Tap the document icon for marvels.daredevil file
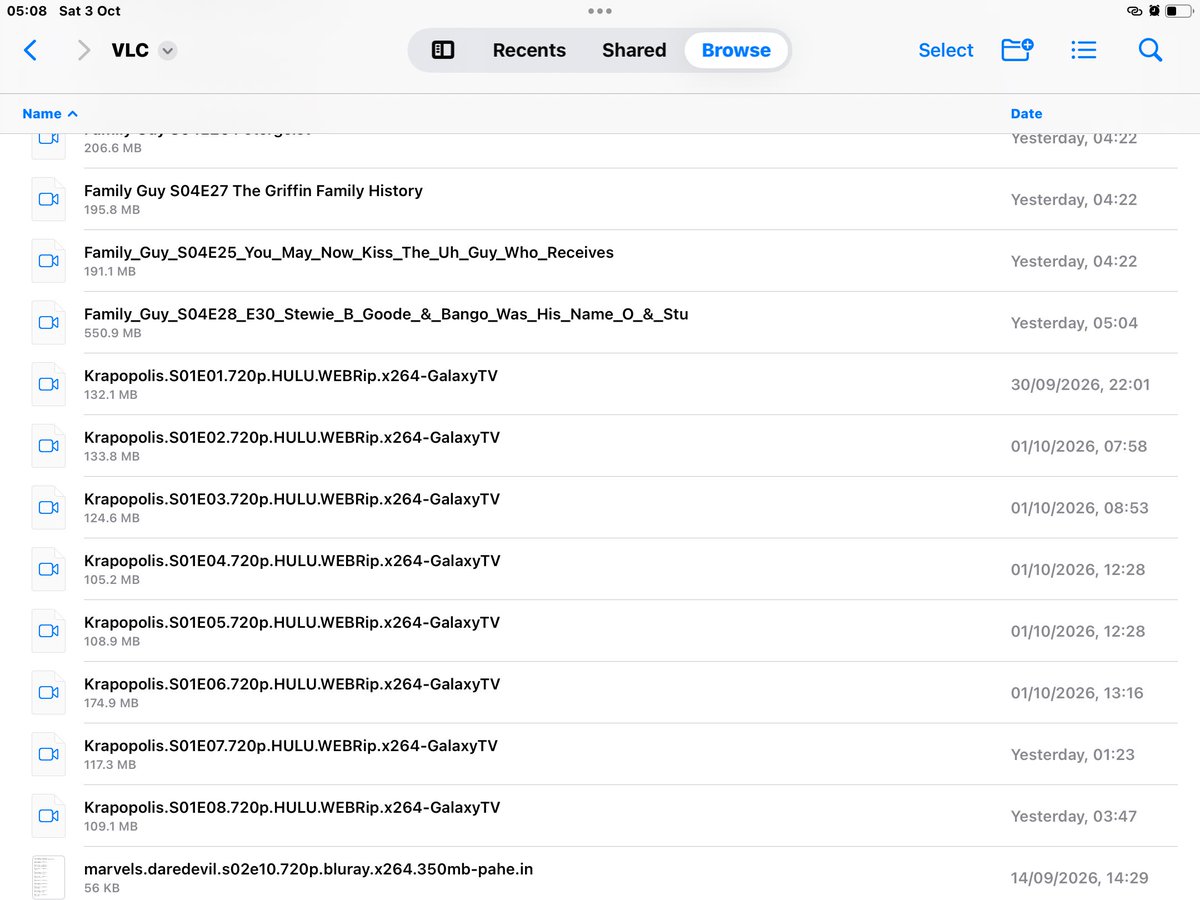The width and height of the screenshot is (1200, 900). [48, 877]
